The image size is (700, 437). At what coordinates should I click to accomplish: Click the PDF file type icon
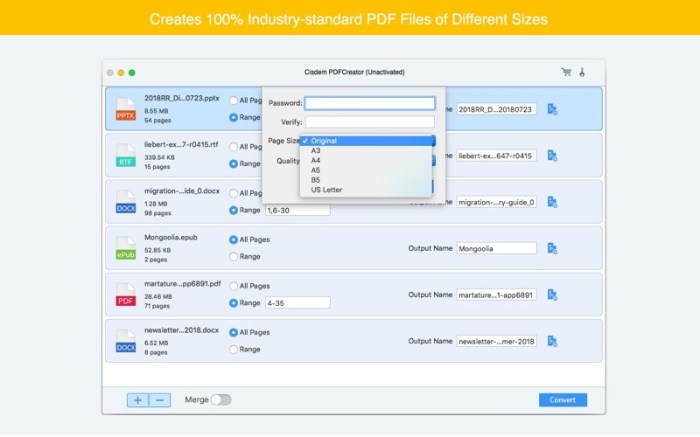(125, 295)
